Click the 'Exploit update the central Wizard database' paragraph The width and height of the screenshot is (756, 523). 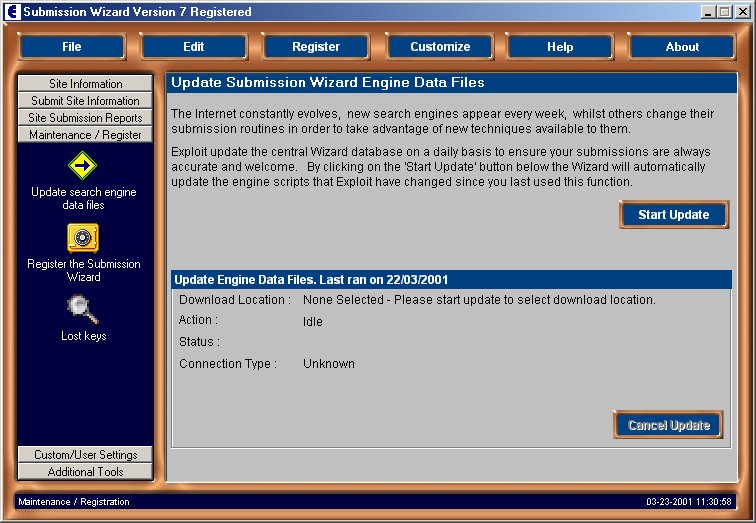coord(441,166)
